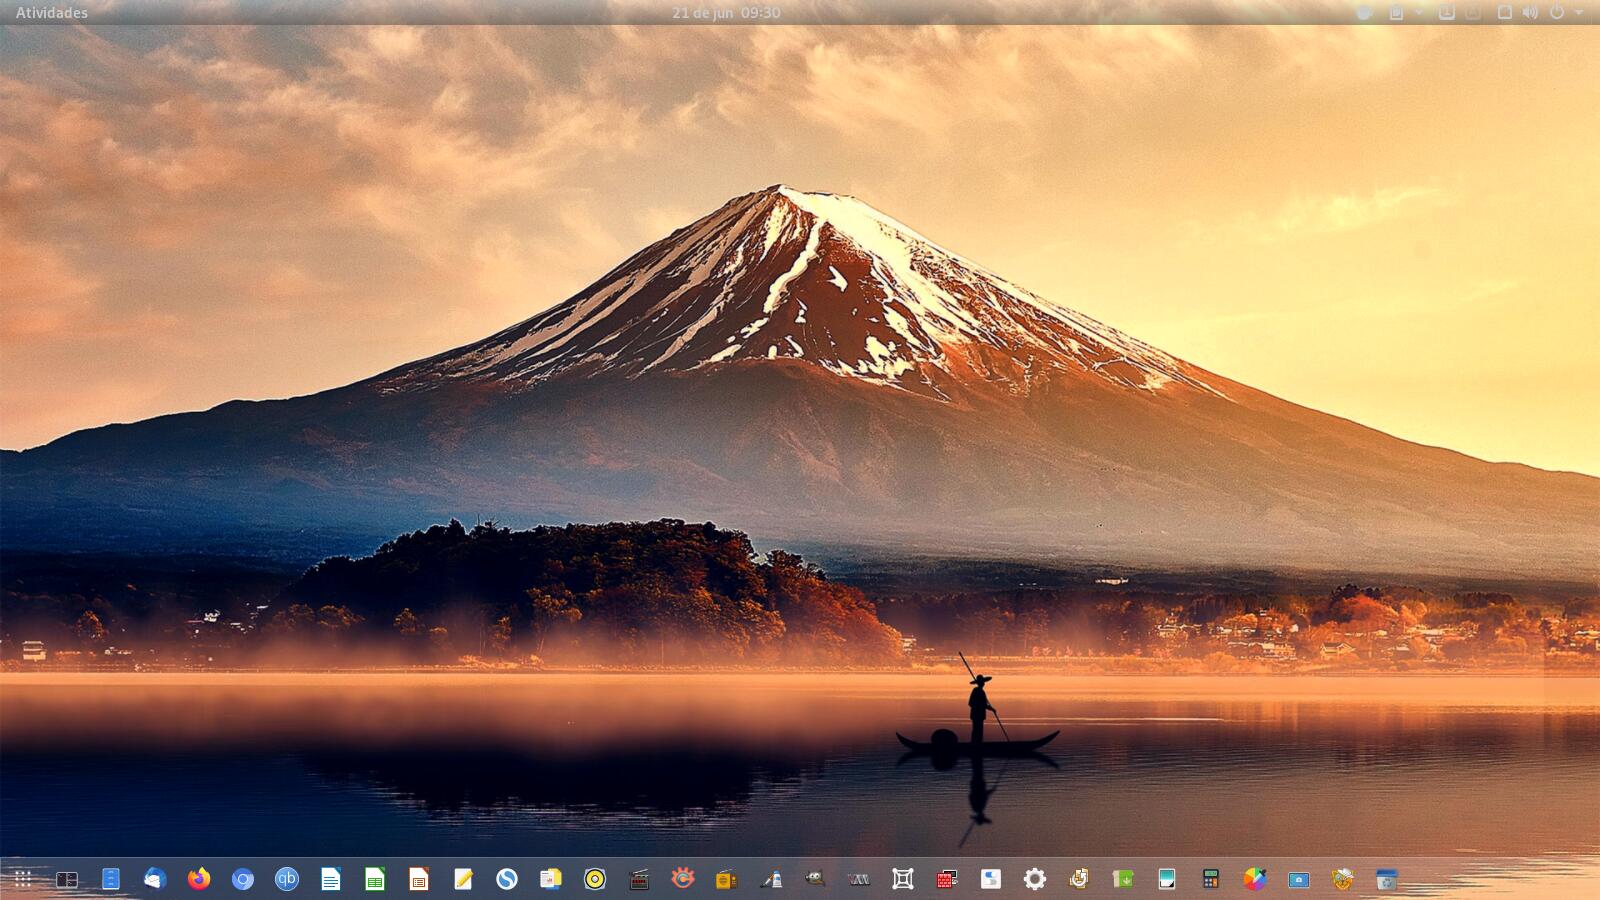This screenshot has width=1600, height=900.
Task: Open Thunderbird mail client
Action: tap(154, 879)
